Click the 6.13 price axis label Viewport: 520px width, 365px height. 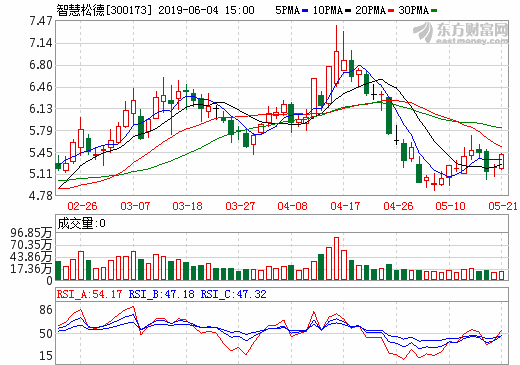41,109
